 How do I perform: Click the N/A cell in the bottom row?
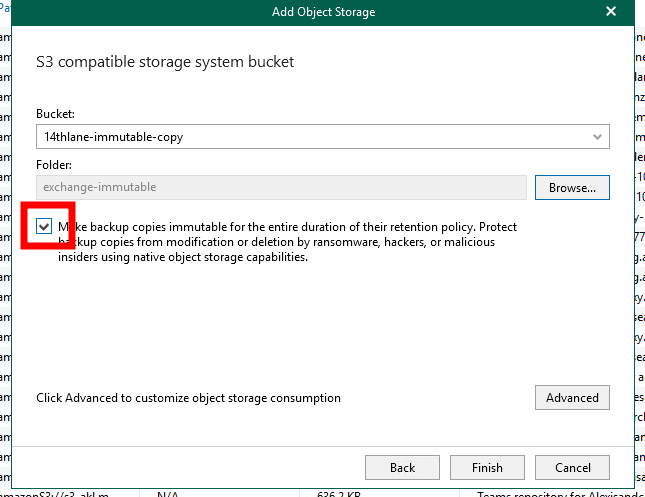[167, 494]
